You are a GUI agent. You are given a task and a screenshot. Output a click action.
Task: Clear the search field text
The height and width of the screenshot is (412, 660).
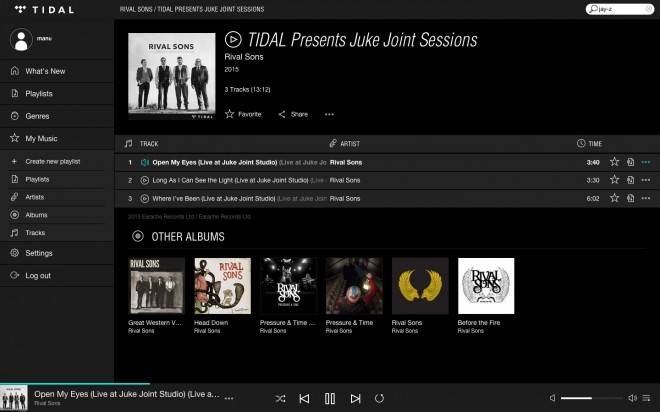coord(649,9)
